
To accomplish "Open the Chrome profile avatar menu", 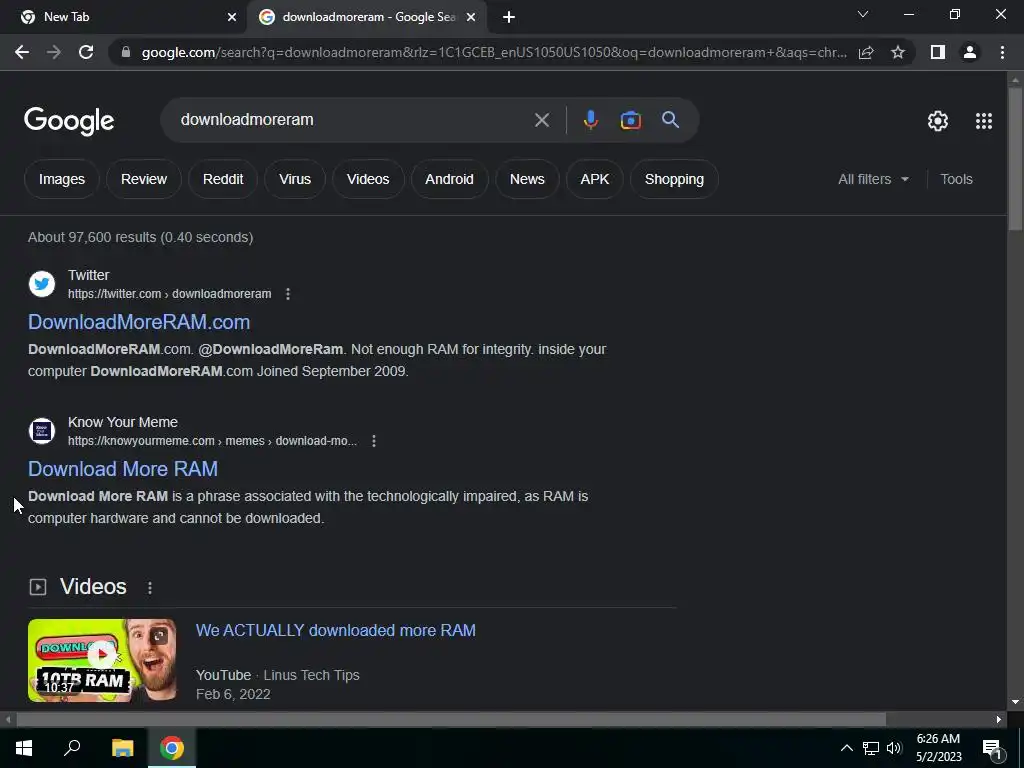I will [970, 52].
